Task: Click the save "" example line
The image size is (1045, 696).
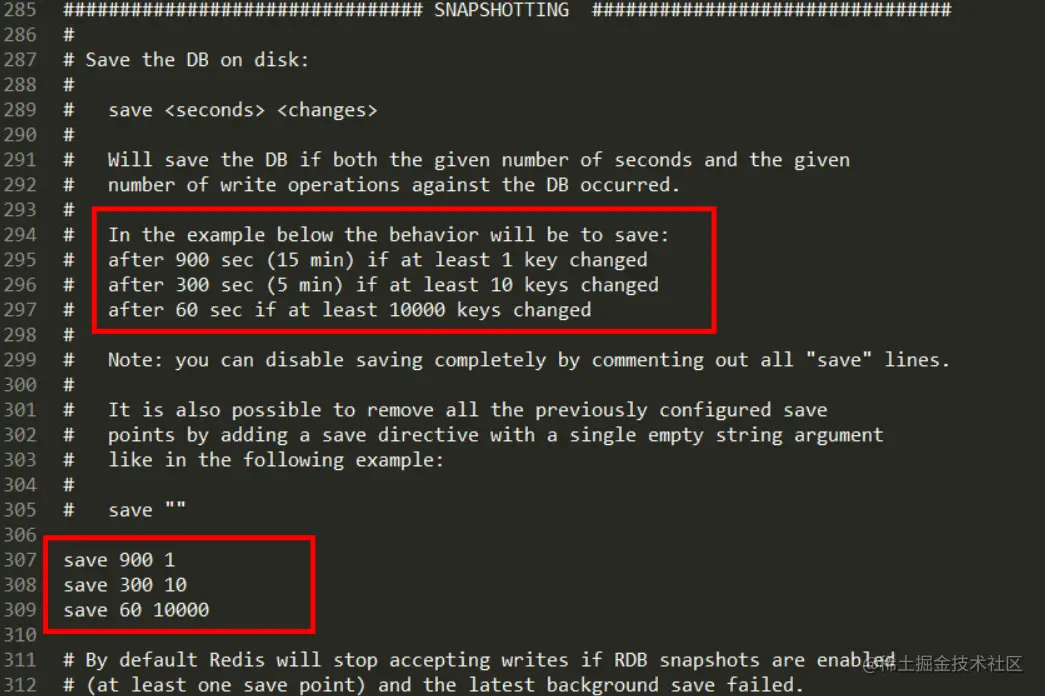Action: (x=147, y=510)
